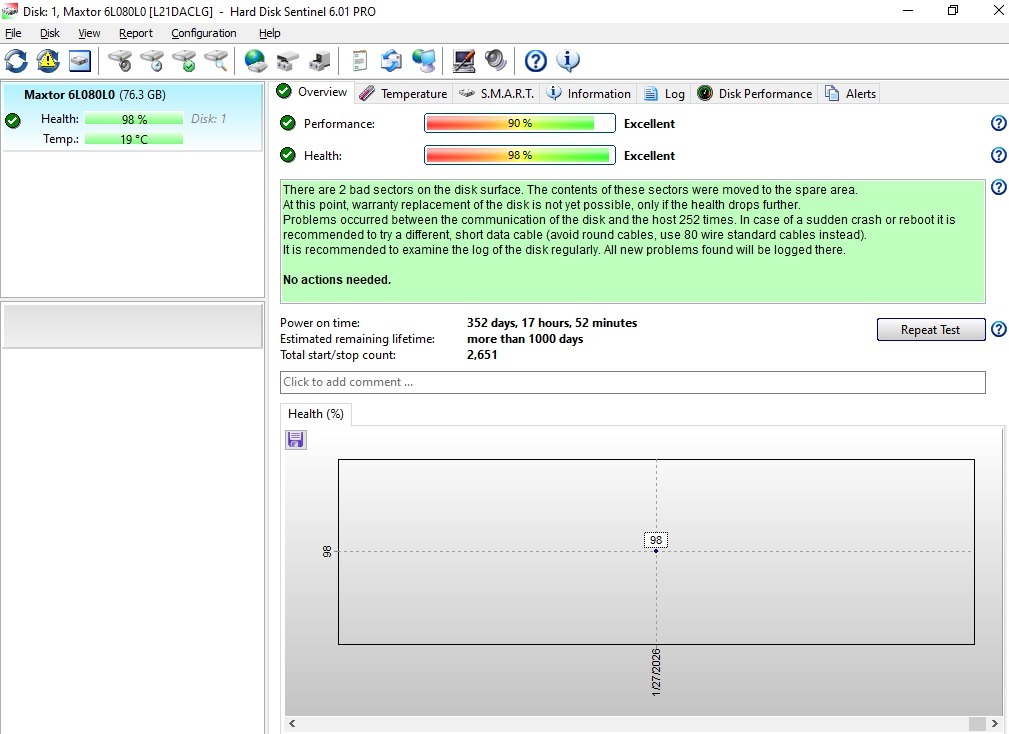The image size is (1009, 734).
Task: Click the disk with magnifying glass icon
Action: click(x=216, y=61)
